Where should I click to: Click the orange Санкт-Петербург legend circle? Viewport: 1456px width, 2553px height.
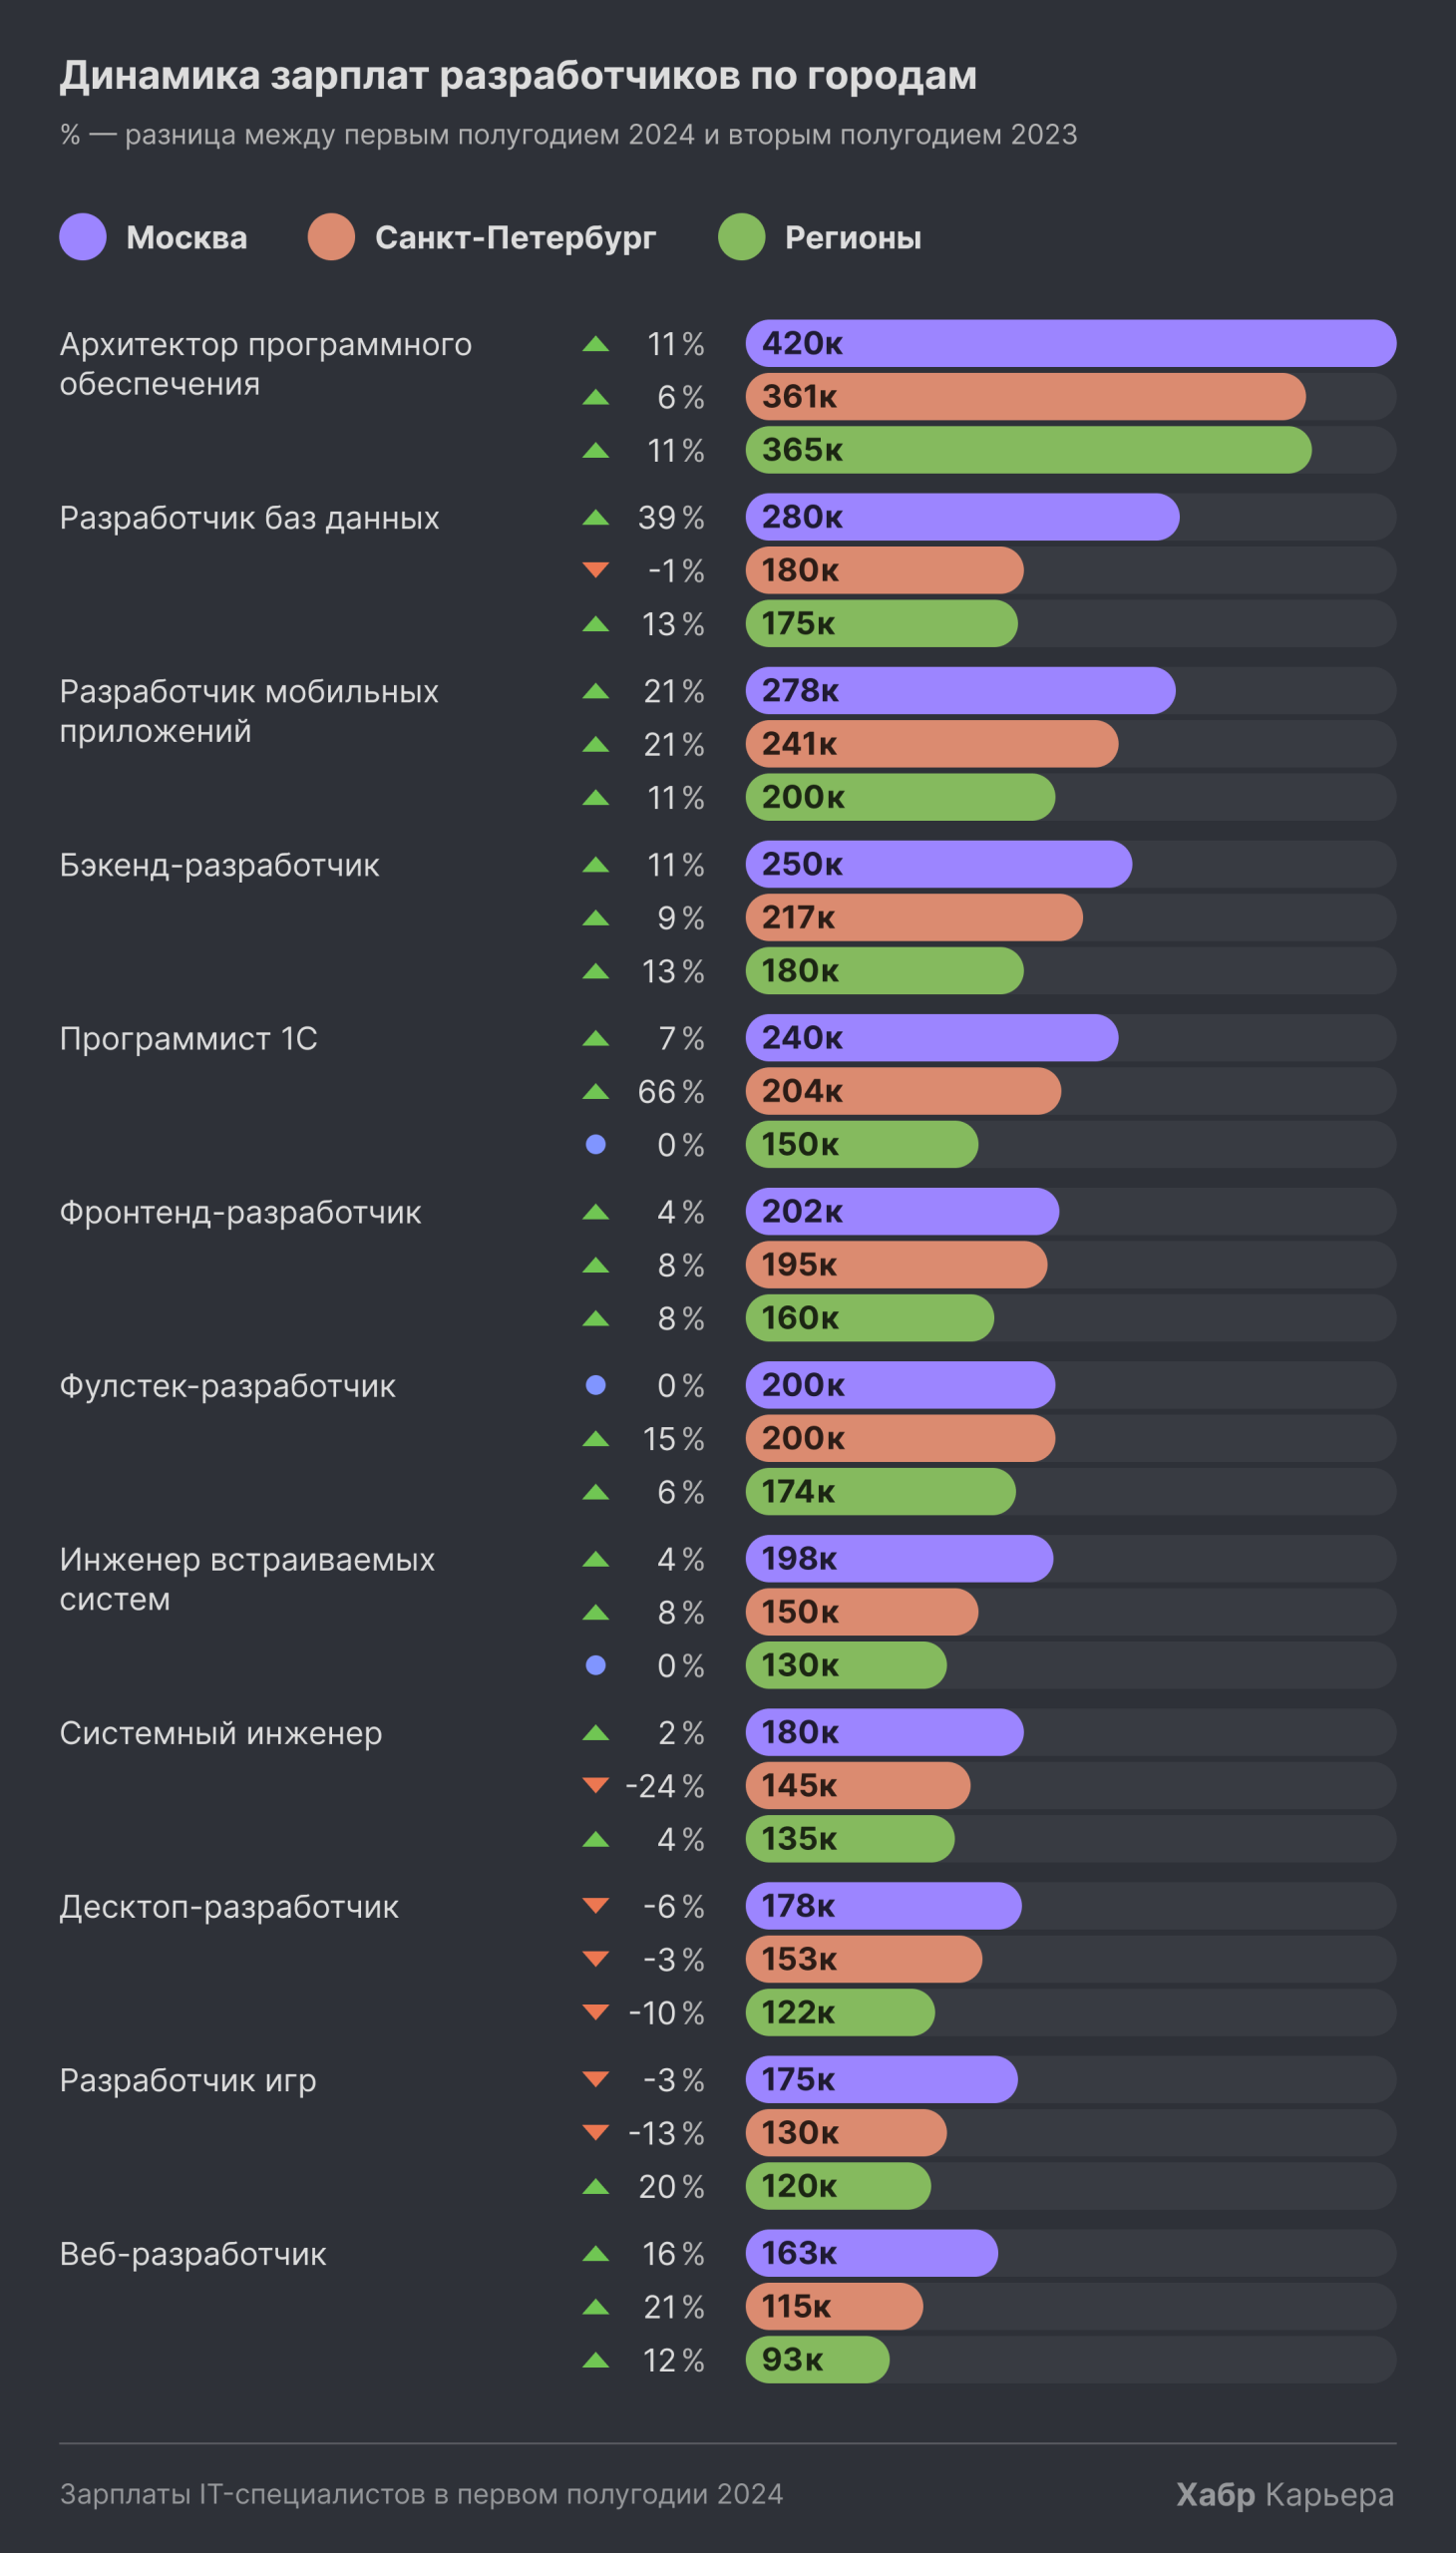[x=331, y=237]
